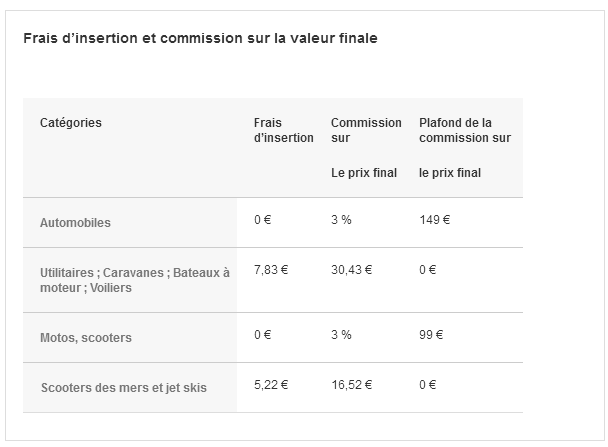Click the 5,22 € insertion fee cell
The height and width of the screenshot is (447, 608).
pos(271,385)
